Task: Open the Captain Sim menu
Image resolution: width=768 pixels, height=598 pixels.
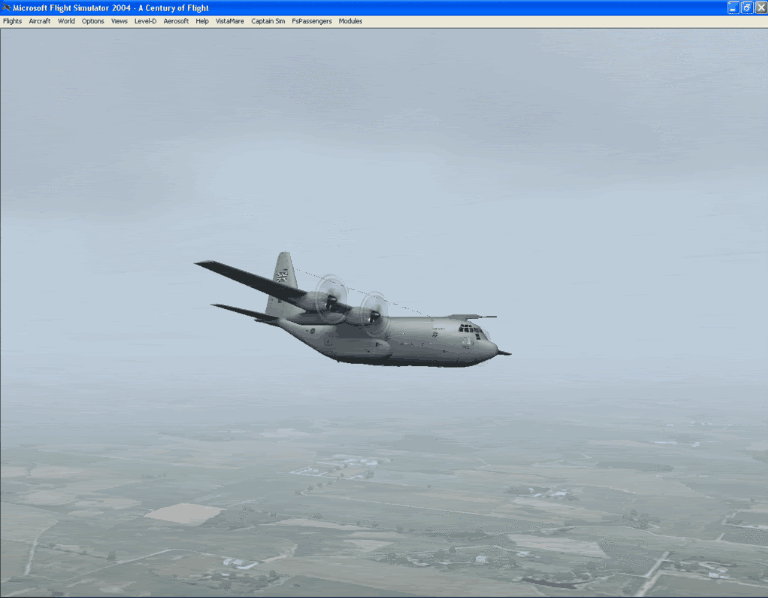Action: pos(268,21)
